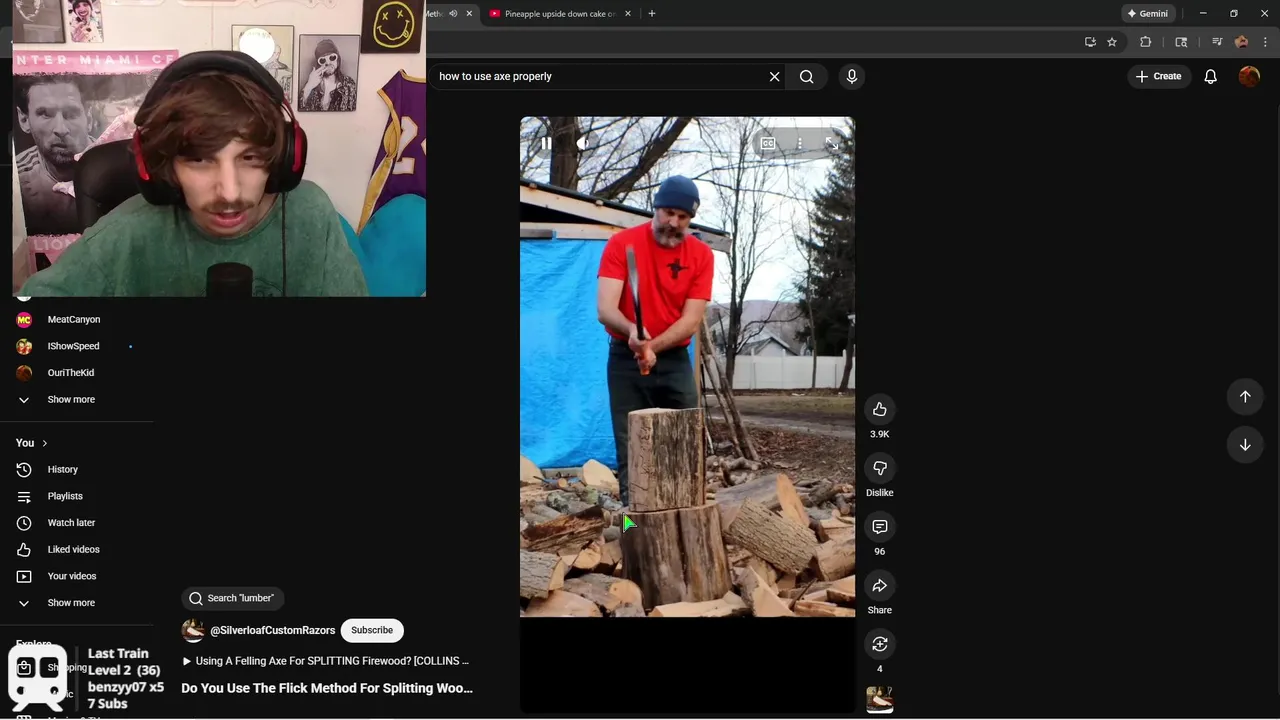The image size is (1280, 720).
Task: Open the Create button
Action: [1158, 76]
